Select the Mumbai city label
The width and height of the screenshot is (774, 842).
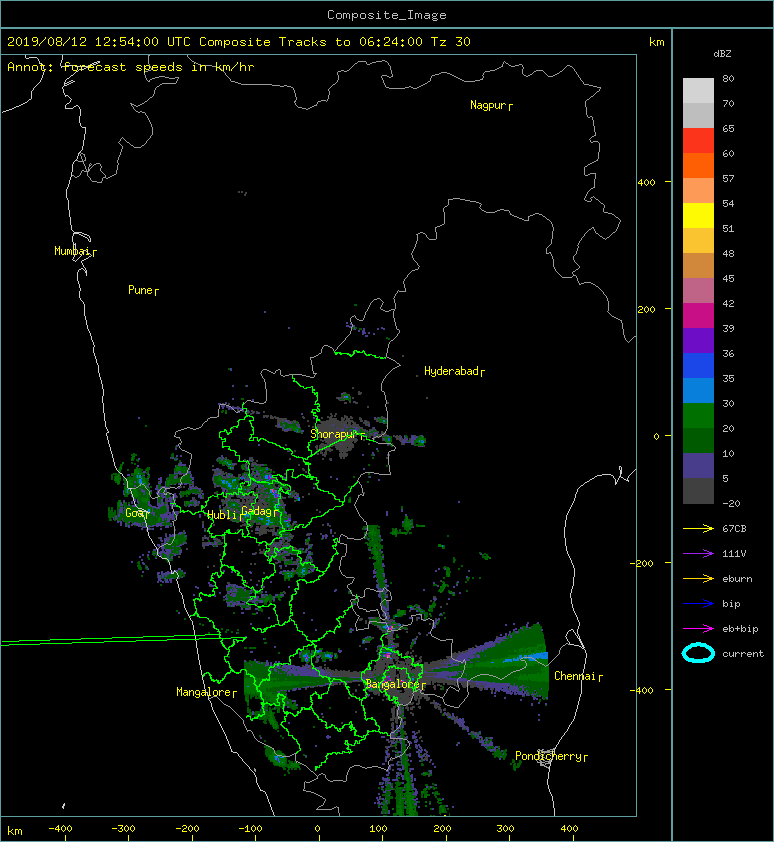[75, 251]
